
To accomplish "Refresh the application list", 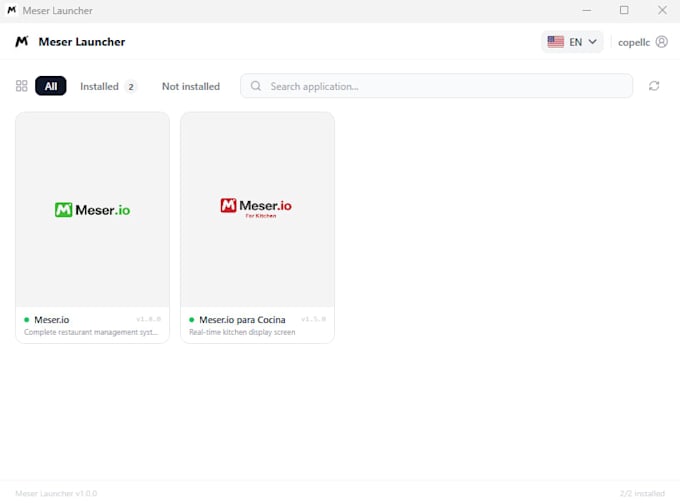I will [654, 86].
